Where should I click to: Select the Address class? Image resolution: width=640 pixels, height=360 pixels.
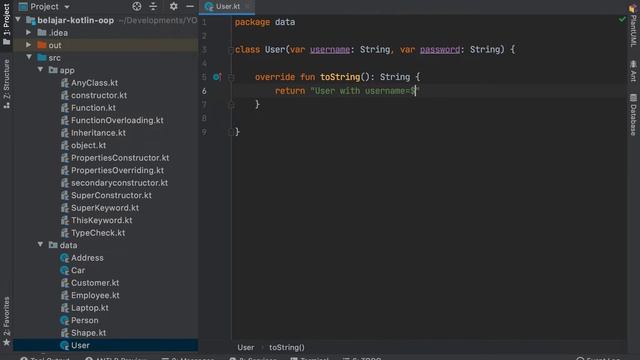pyautogui.click(x=87, y=258)
